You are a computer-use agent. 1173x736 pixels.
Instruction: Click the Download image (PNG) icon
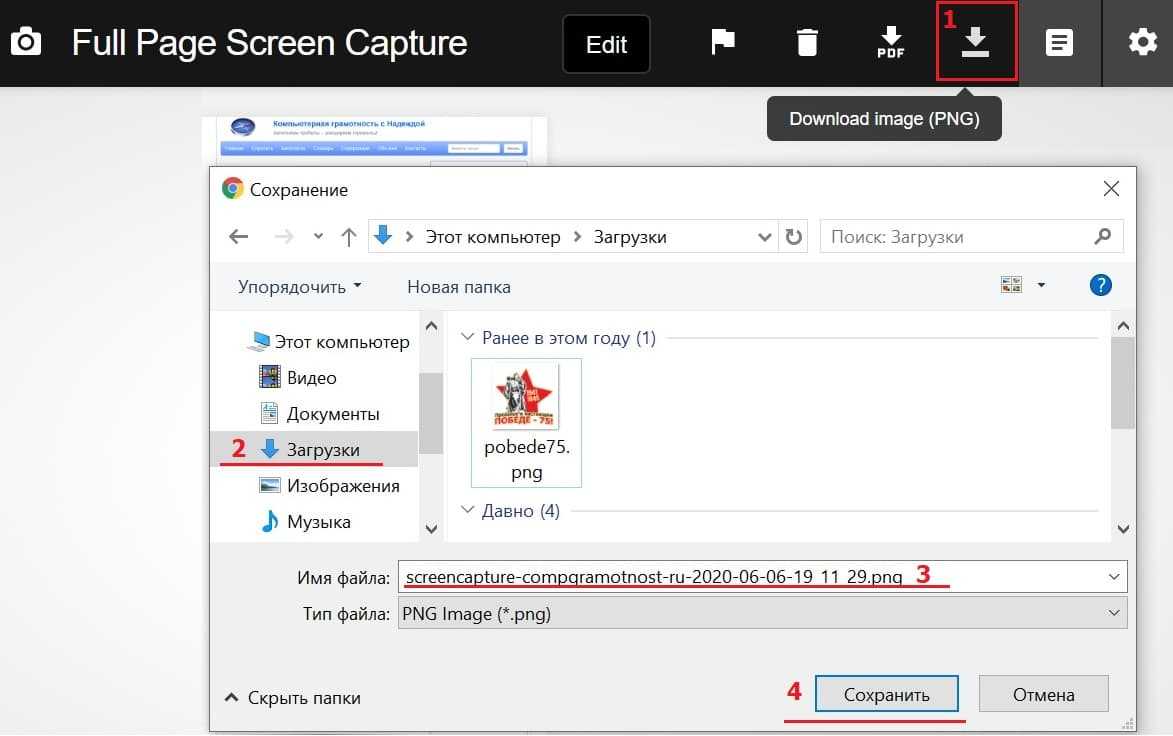(x=976, y=42)
